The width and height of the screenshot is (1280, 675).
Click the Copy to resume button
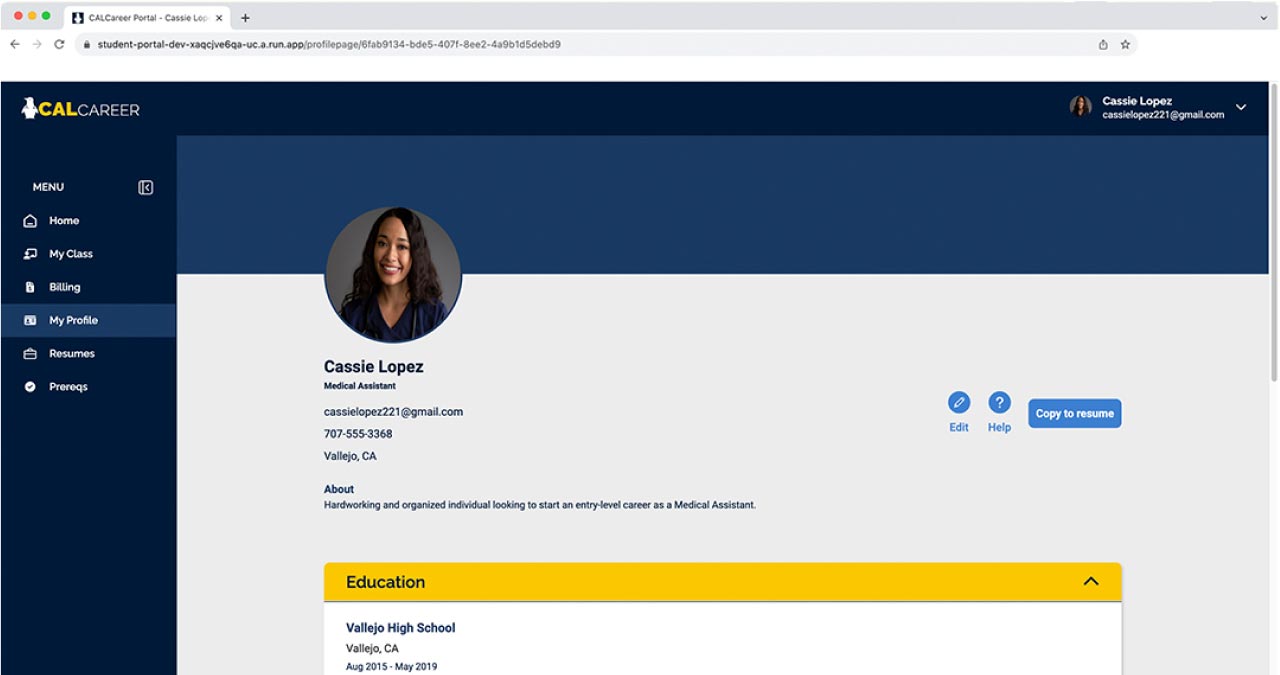[1074, 414]
